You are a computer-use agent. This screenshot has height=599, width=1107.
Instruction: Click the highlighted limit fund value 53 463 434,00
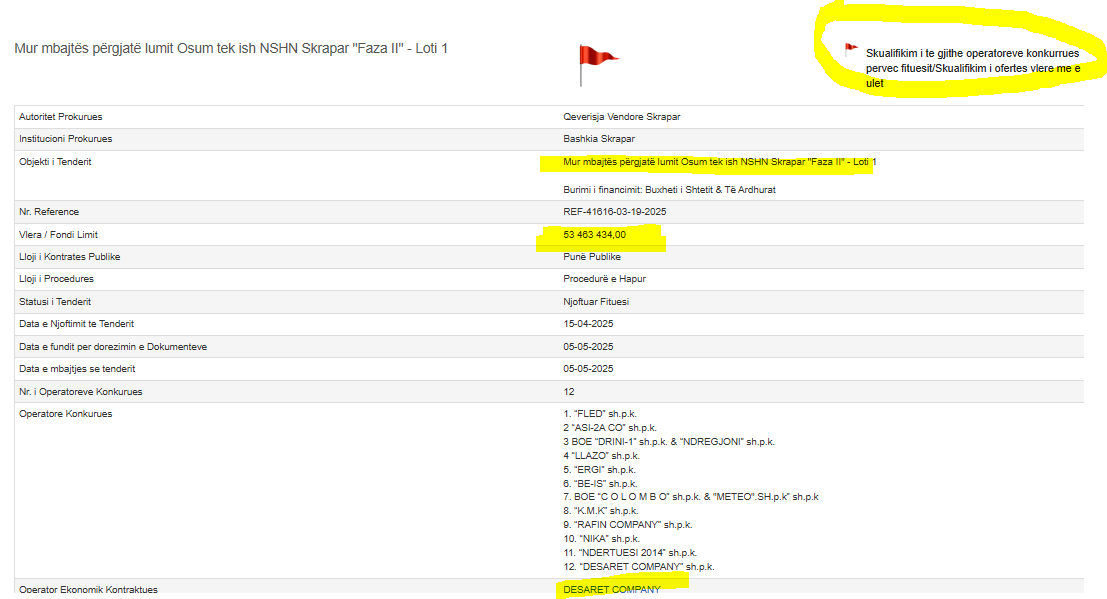[x=595, y=235]
